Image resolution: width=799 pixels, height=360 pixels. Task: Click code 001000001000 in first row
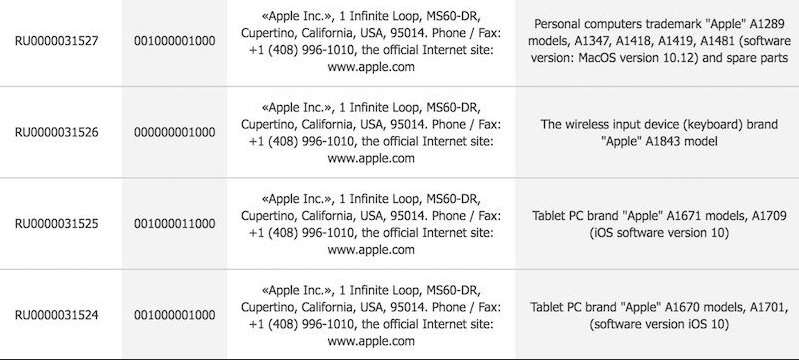point(175,41)
